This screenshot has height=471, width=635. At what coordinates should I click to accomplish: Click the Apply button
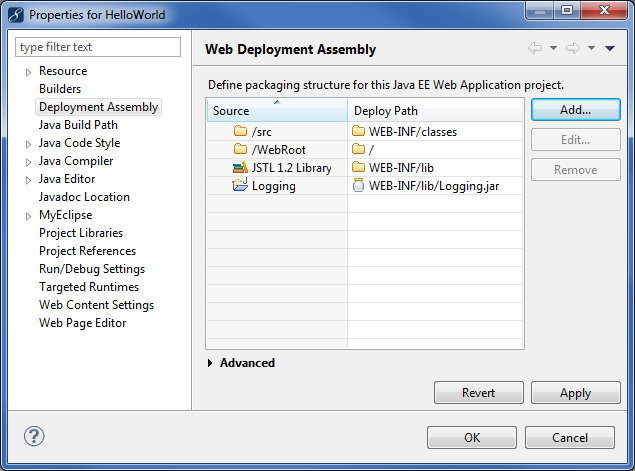575,393
